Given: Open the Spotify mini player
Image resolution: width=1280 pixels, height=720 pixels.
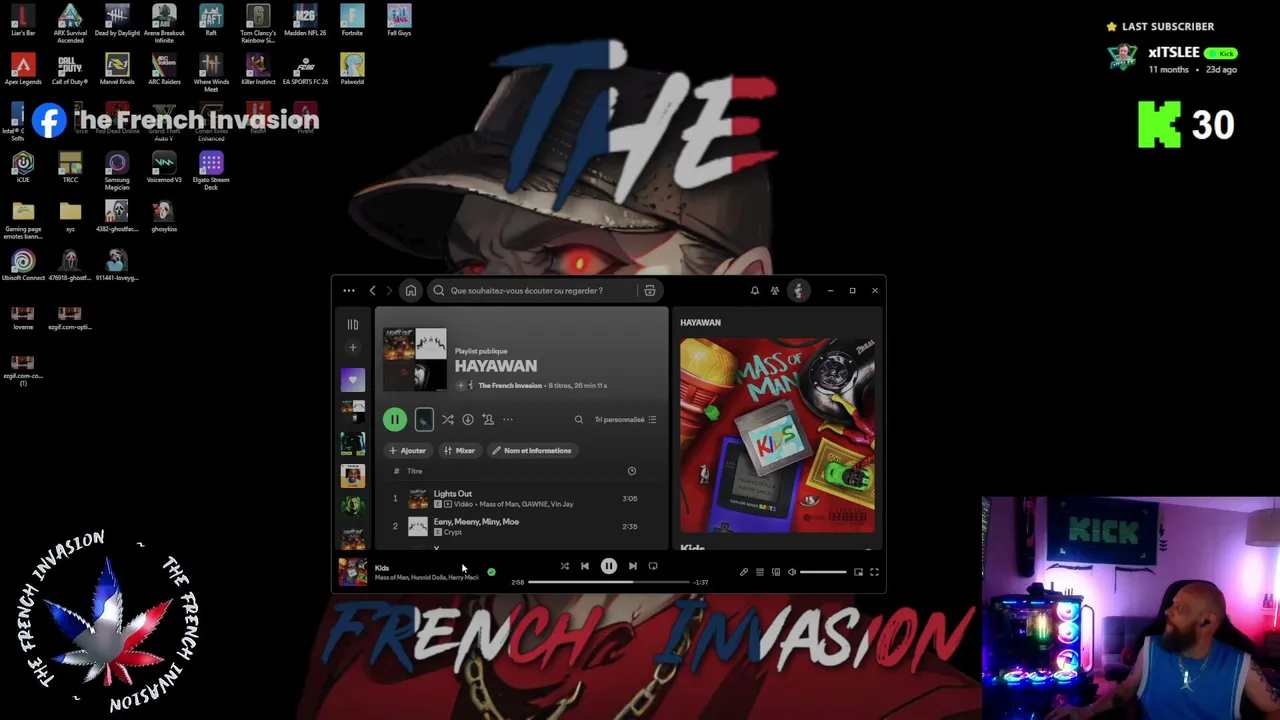Looking at the screenshot, I should coord(858,572).
